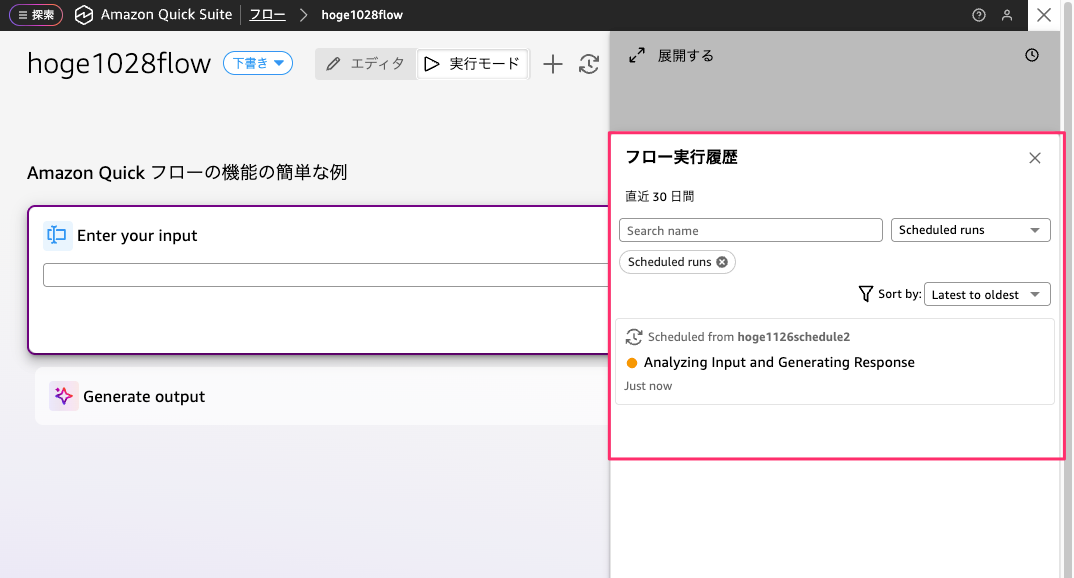Open the Scheduled runs filter dropdown
The width and height of the screenshot is (1074, 578).
pyautogui.click(x=970, y=230)
